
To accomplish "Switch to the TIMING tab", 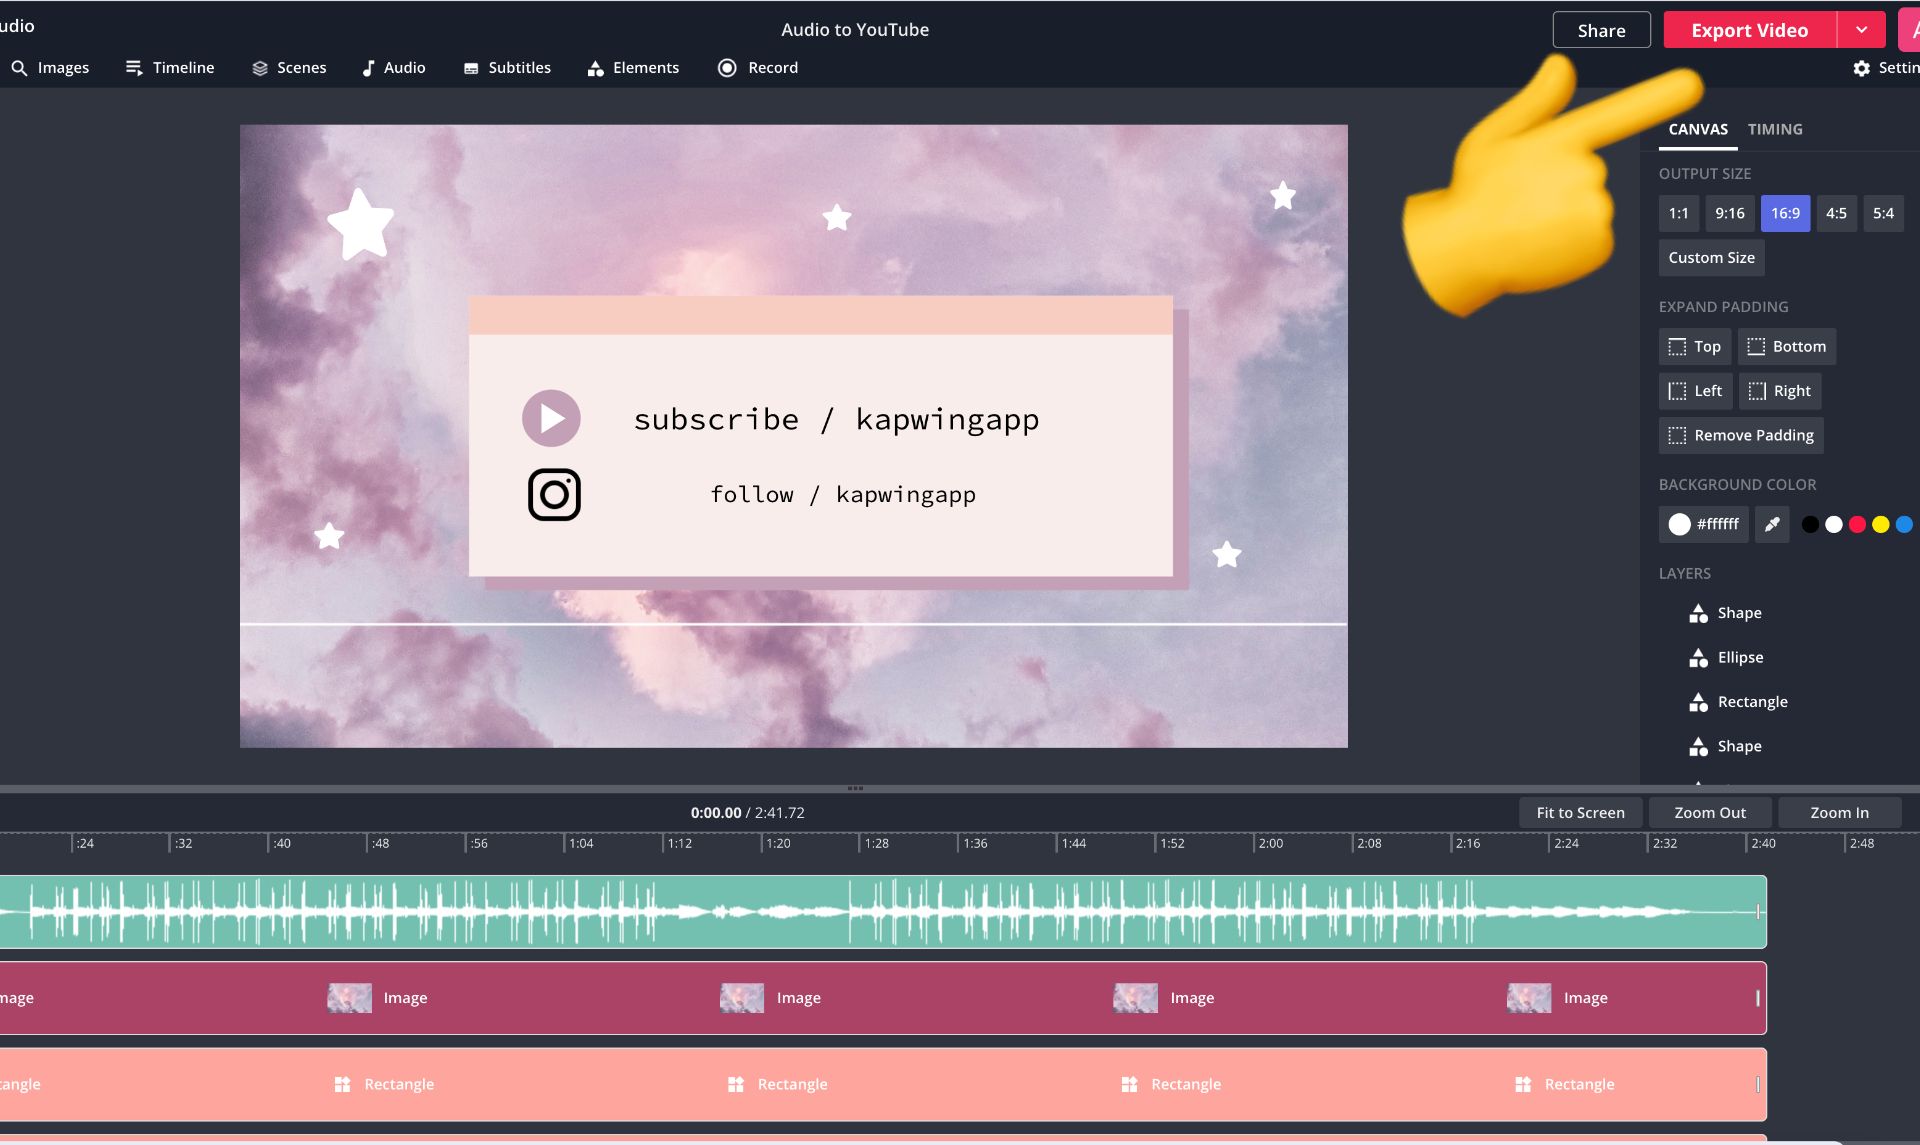I will tap(1775, 129).
